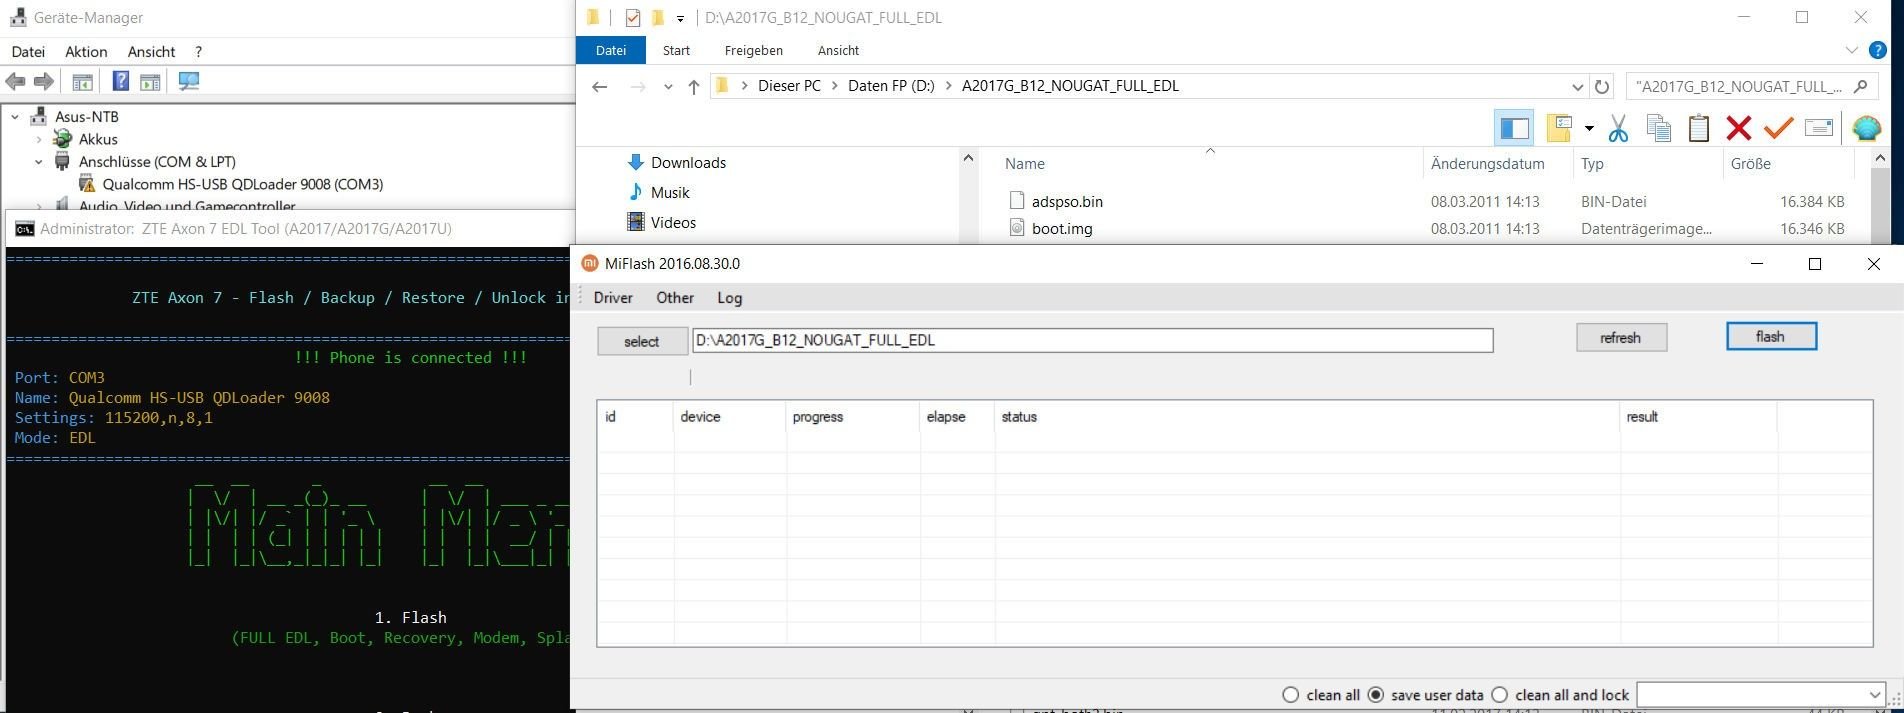Toggle console tree pane in Geräte-Manager
The height and width of the screenshot is (713, 1904).
pos(83,82)
